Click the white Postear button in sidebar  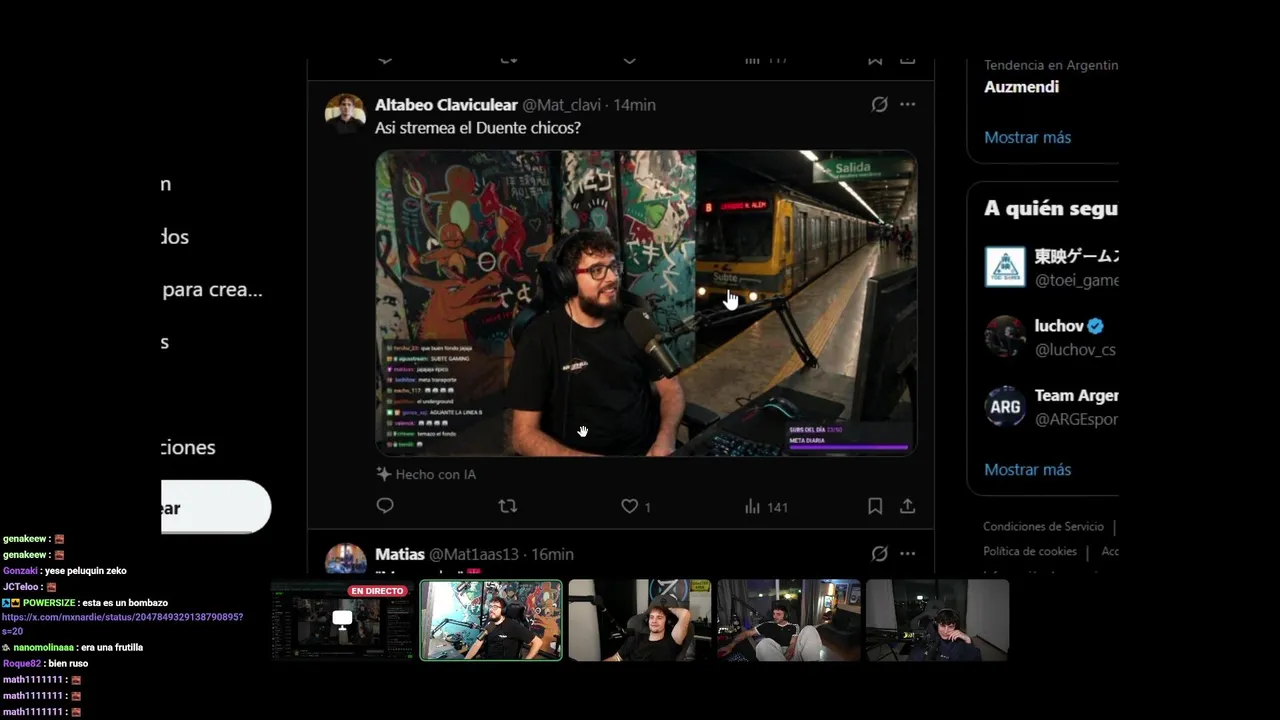click(216, 507)
